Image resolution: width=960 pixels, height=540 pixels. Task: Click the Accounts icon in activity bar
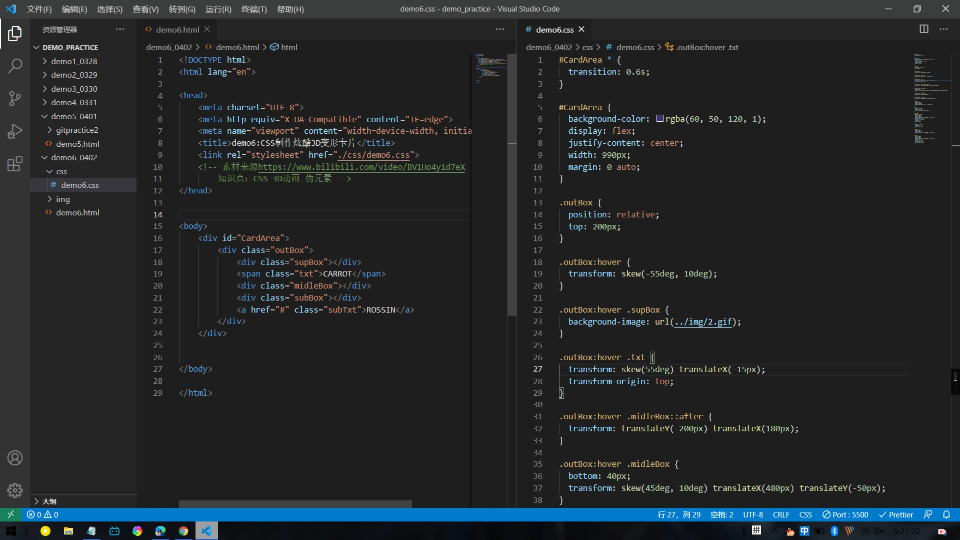click(x=15, y=458)
